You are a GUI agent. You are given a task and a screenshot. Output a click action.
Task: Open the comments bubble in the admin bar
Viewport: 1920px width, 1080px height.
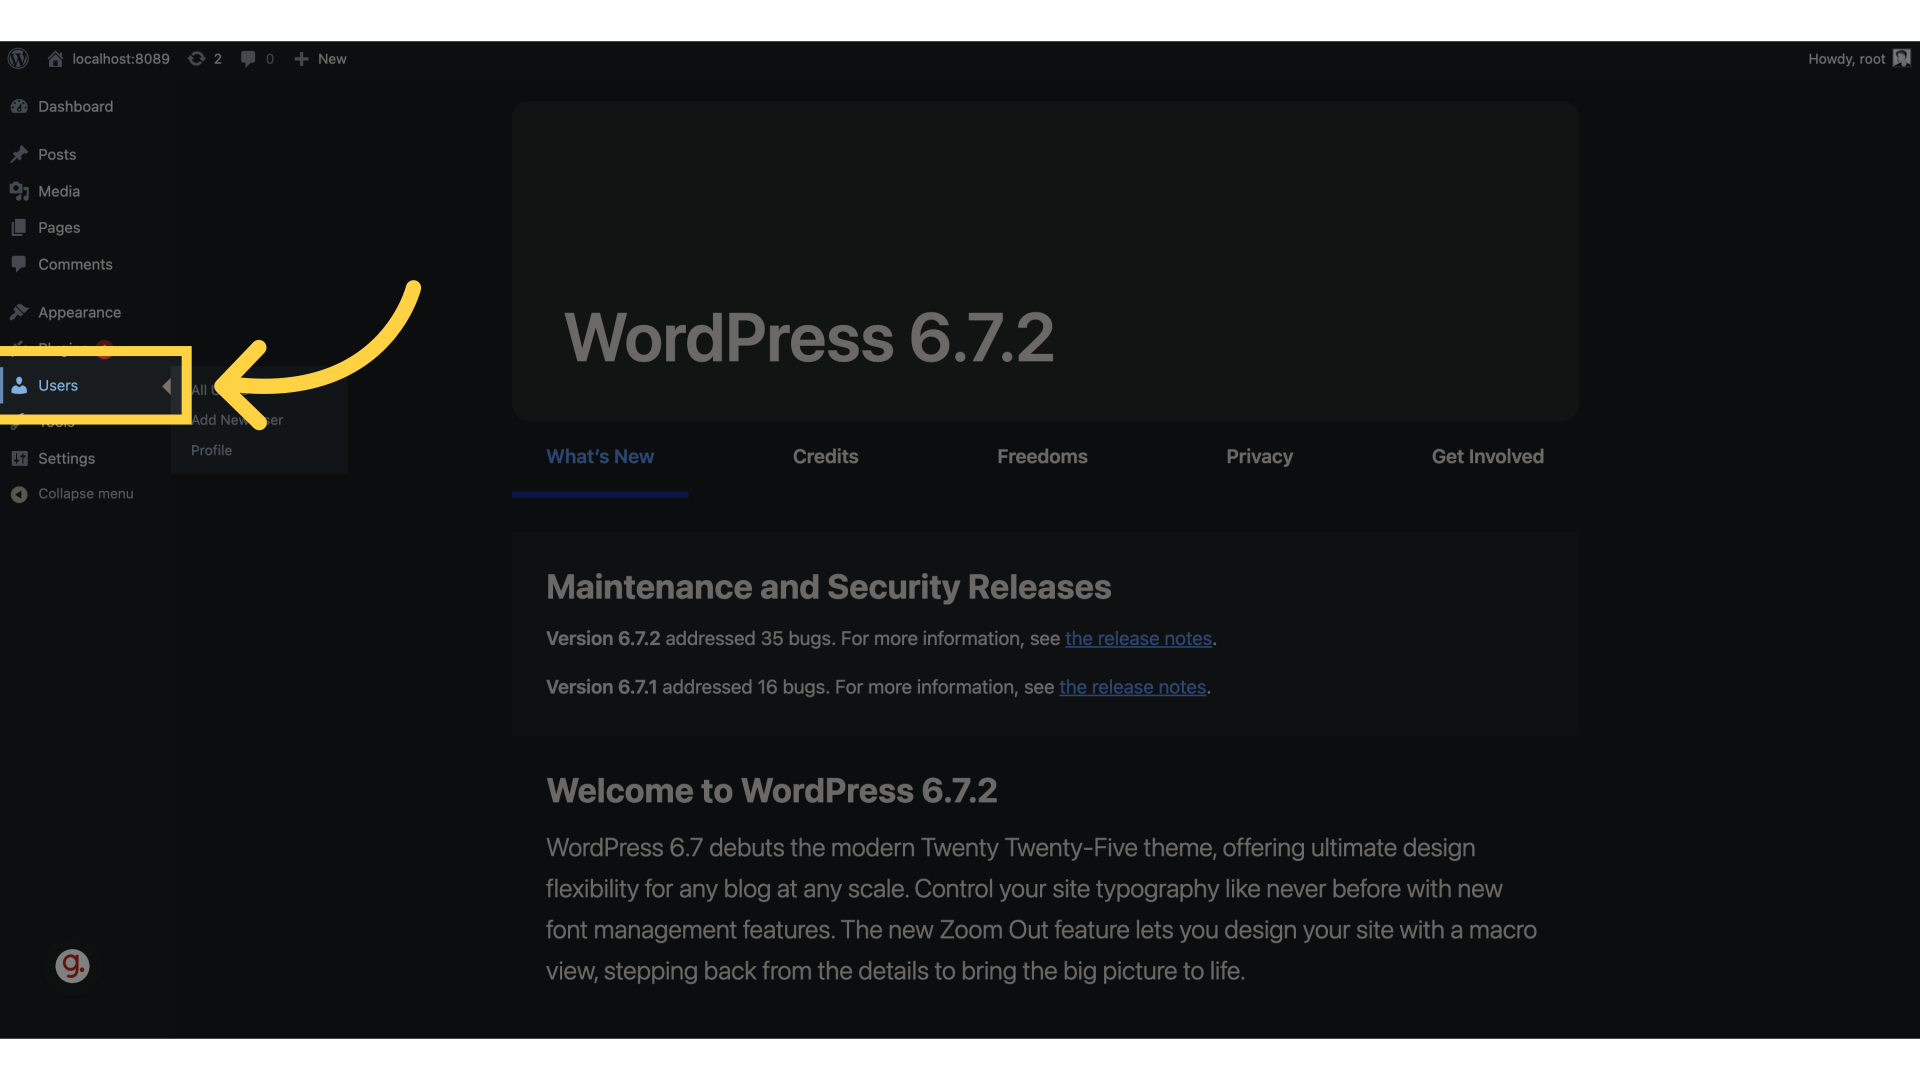pyautogui.click(x=248, y=59)
